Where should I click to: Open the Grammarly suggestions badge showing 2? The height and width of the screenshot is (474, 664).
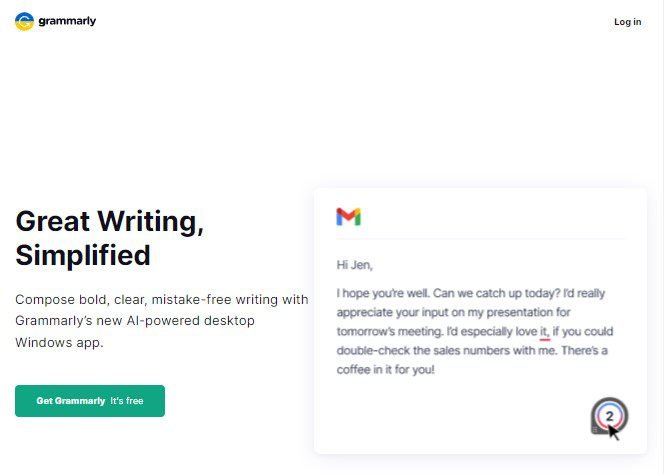click(x=609, y=415)
